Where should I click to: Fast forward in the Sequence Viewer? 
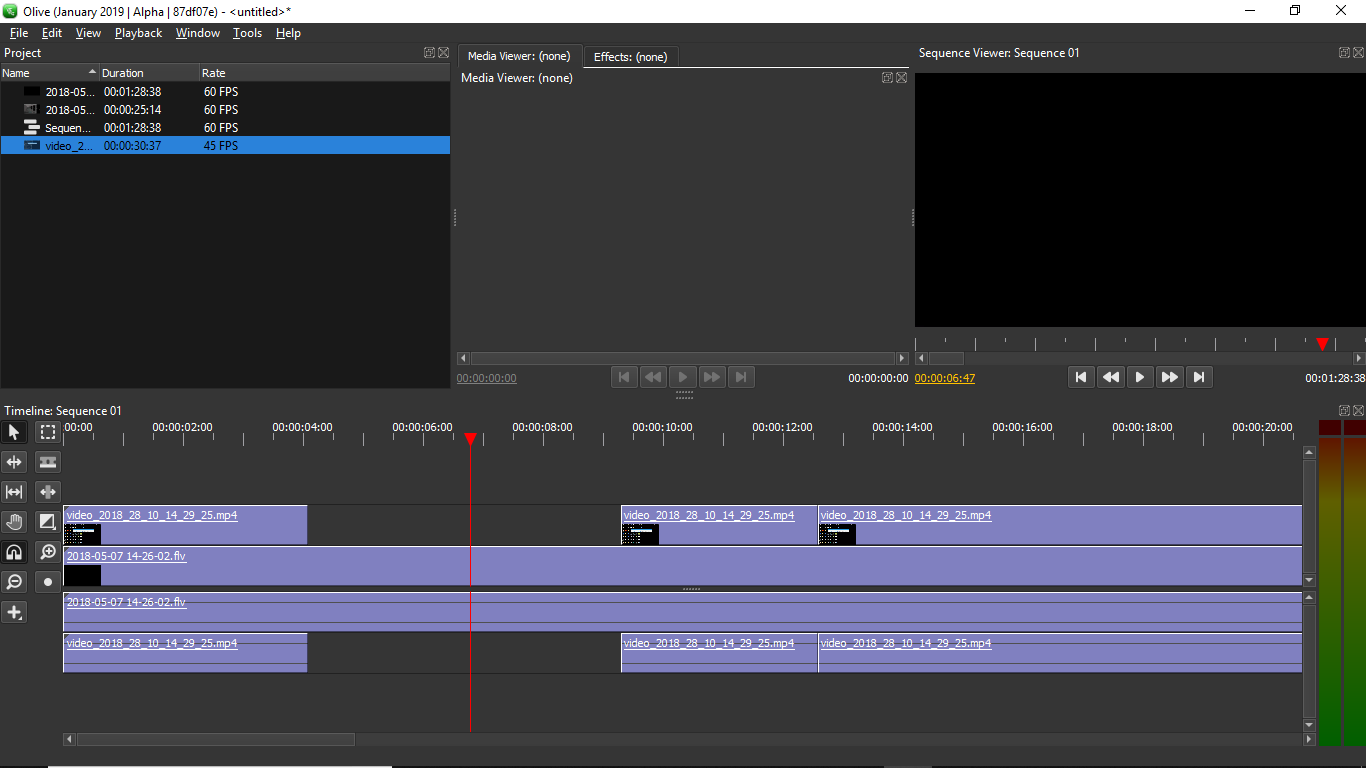pyautogui.click(x=1169, y=377)
